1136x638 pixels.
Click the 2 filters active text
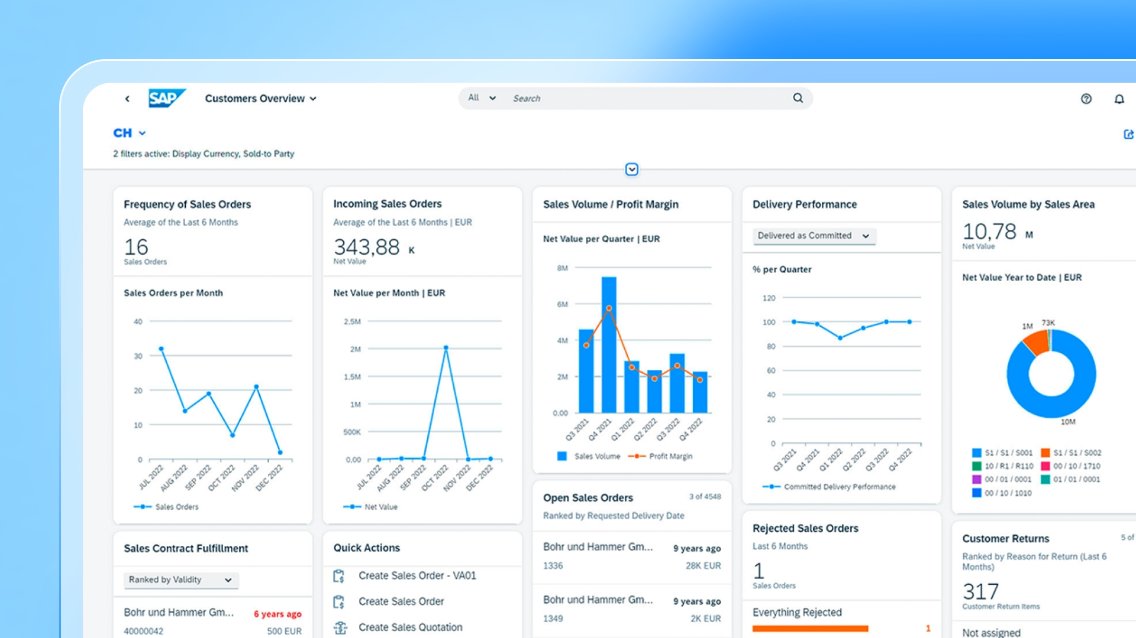(204, 154)
